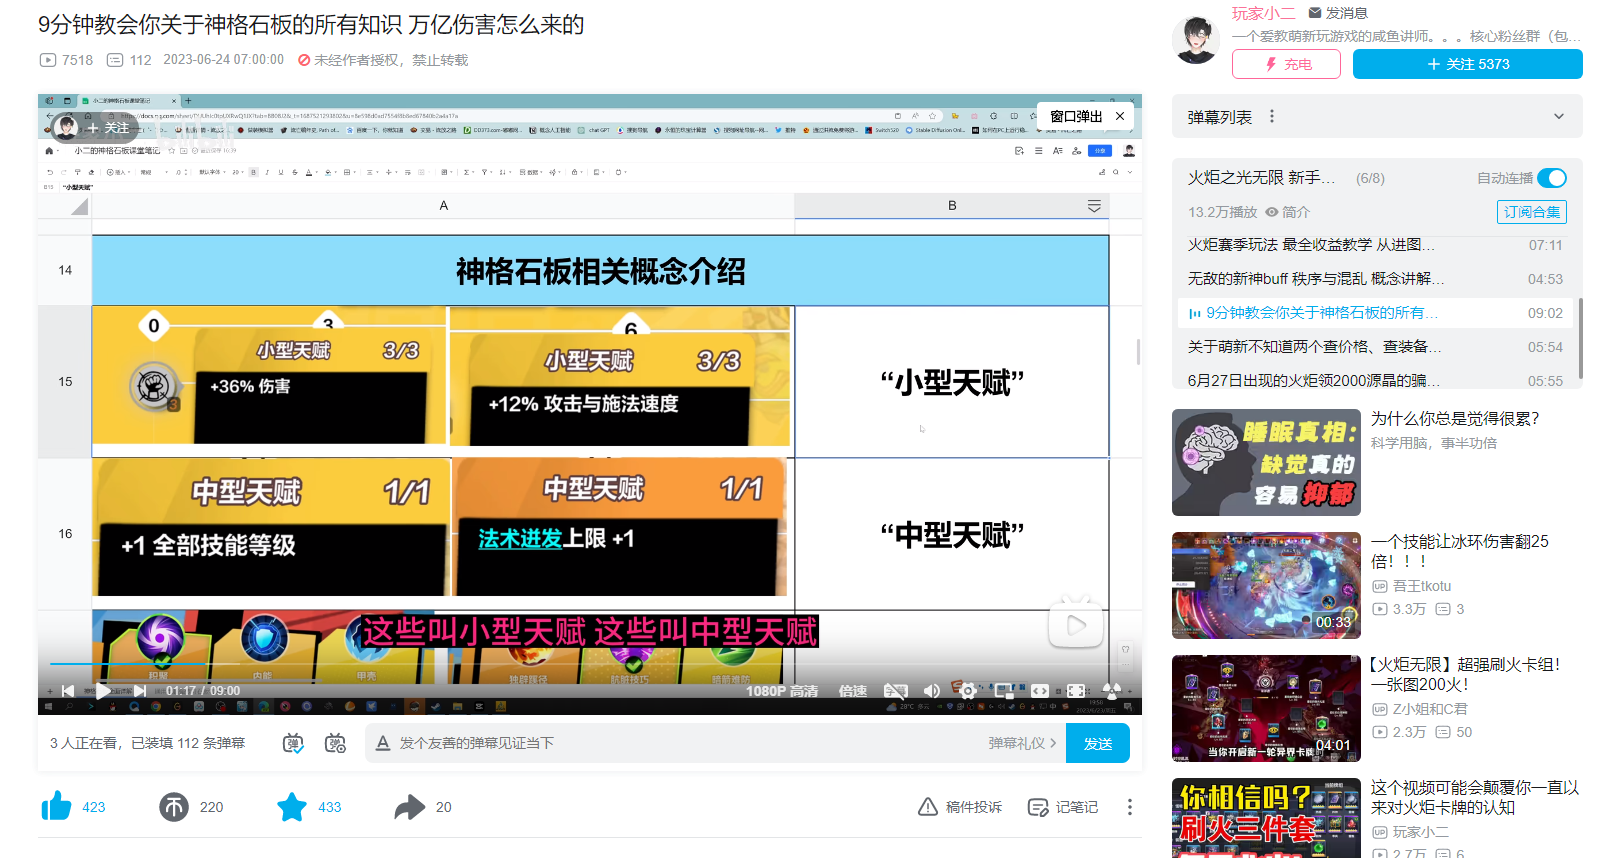Image resolution: width=1601 pixels, height=858 pixels.
Task: Report the video via 稿件投诉
Action: click(x=960, y=807)
